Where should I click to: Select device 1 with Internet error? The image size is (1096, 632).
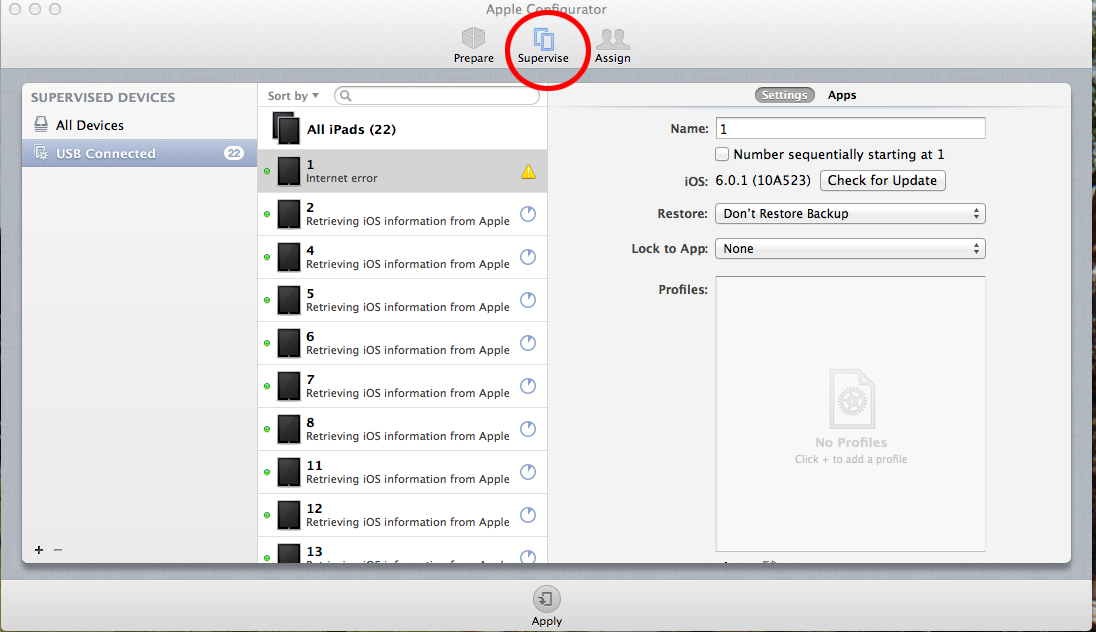pos(403,171)
